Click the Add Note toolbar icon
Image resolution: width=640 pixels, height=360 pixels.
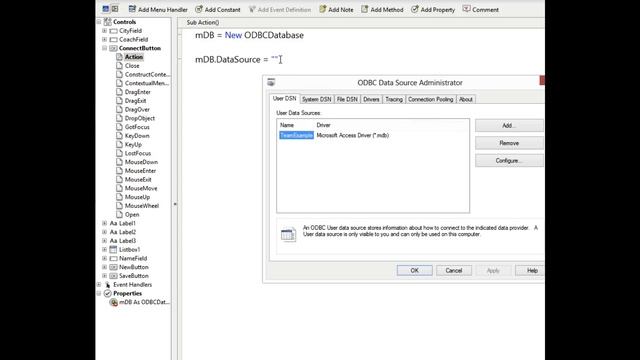point(322,9)
